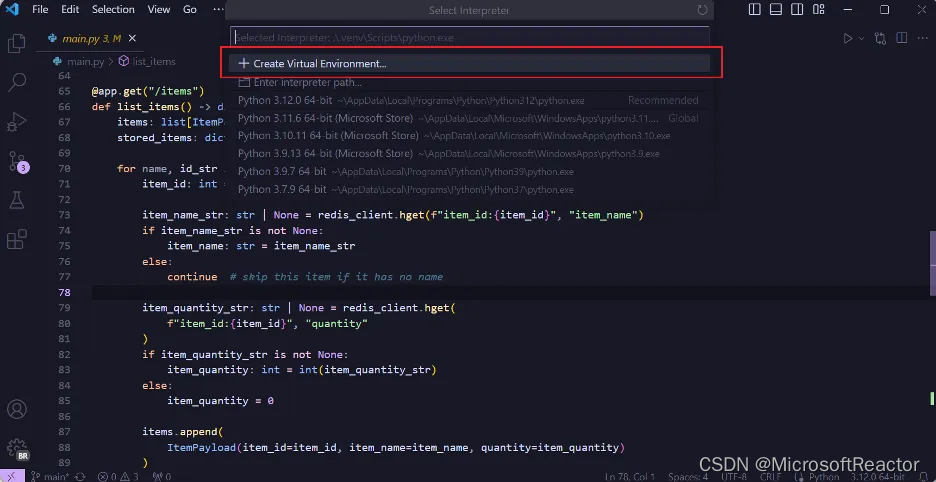Click the ports forwarded indicator
The image size is (936, 482).
click(x=162, y=477)
